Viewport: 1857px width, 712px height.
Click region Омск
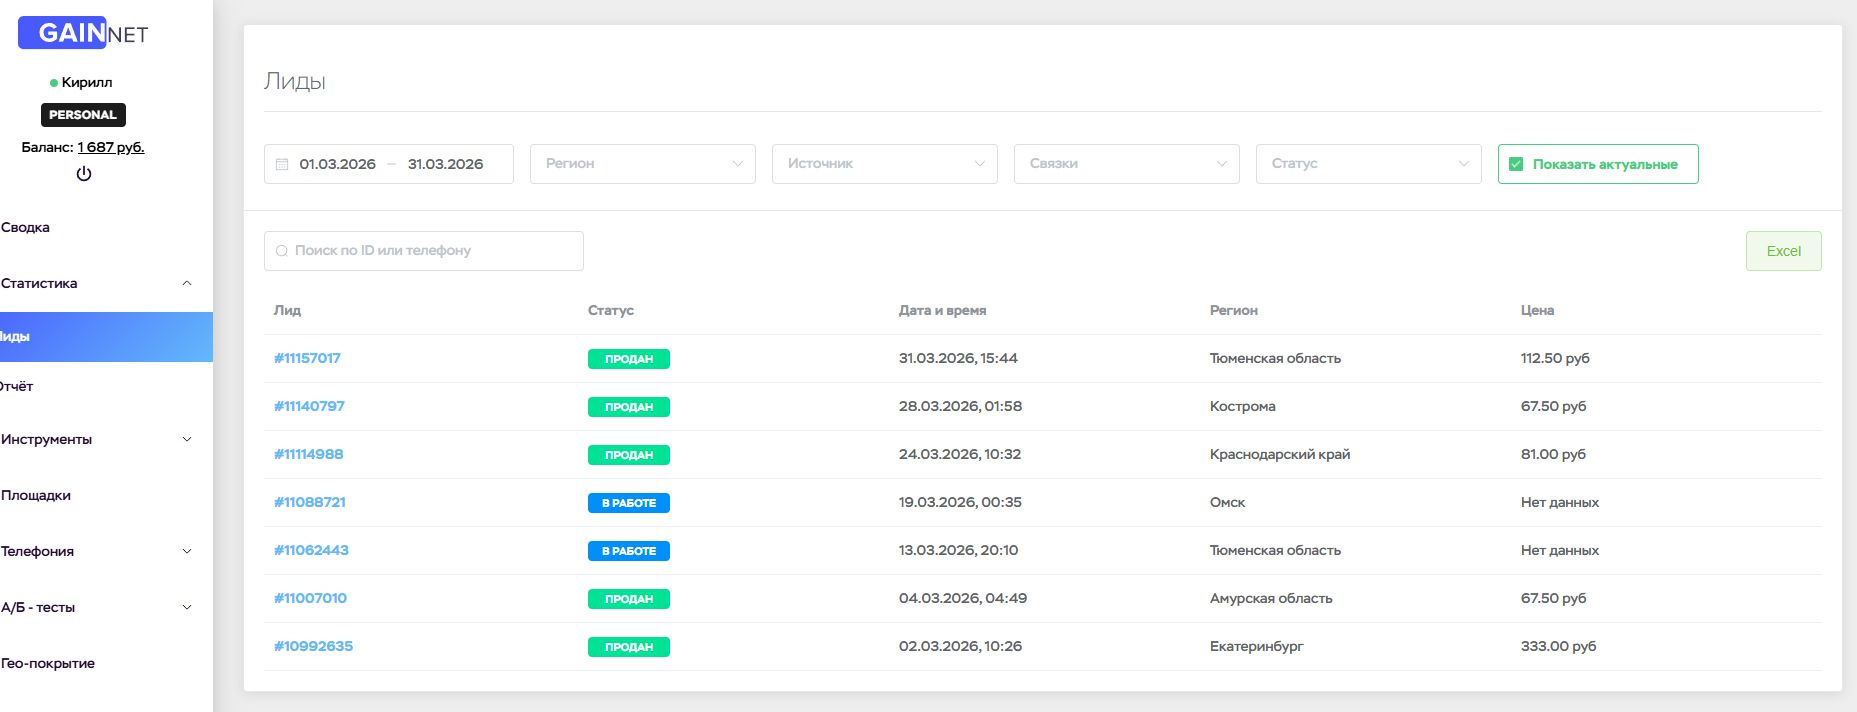coord(1227,502)
